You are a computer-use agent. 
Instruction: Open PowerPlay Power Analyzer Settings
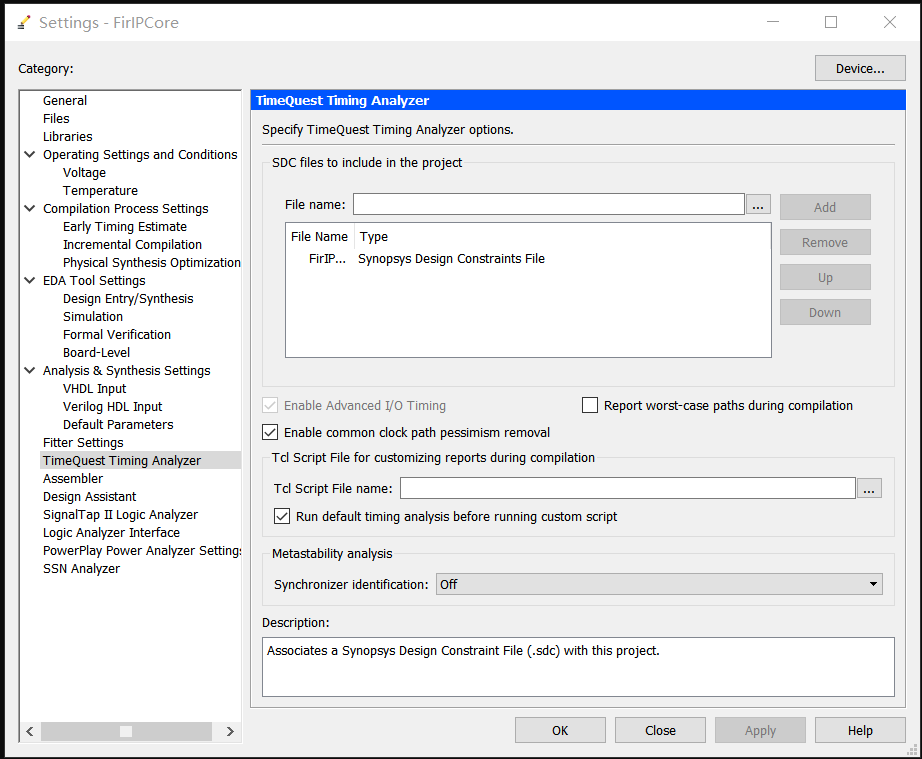click(x=142, y=551)
